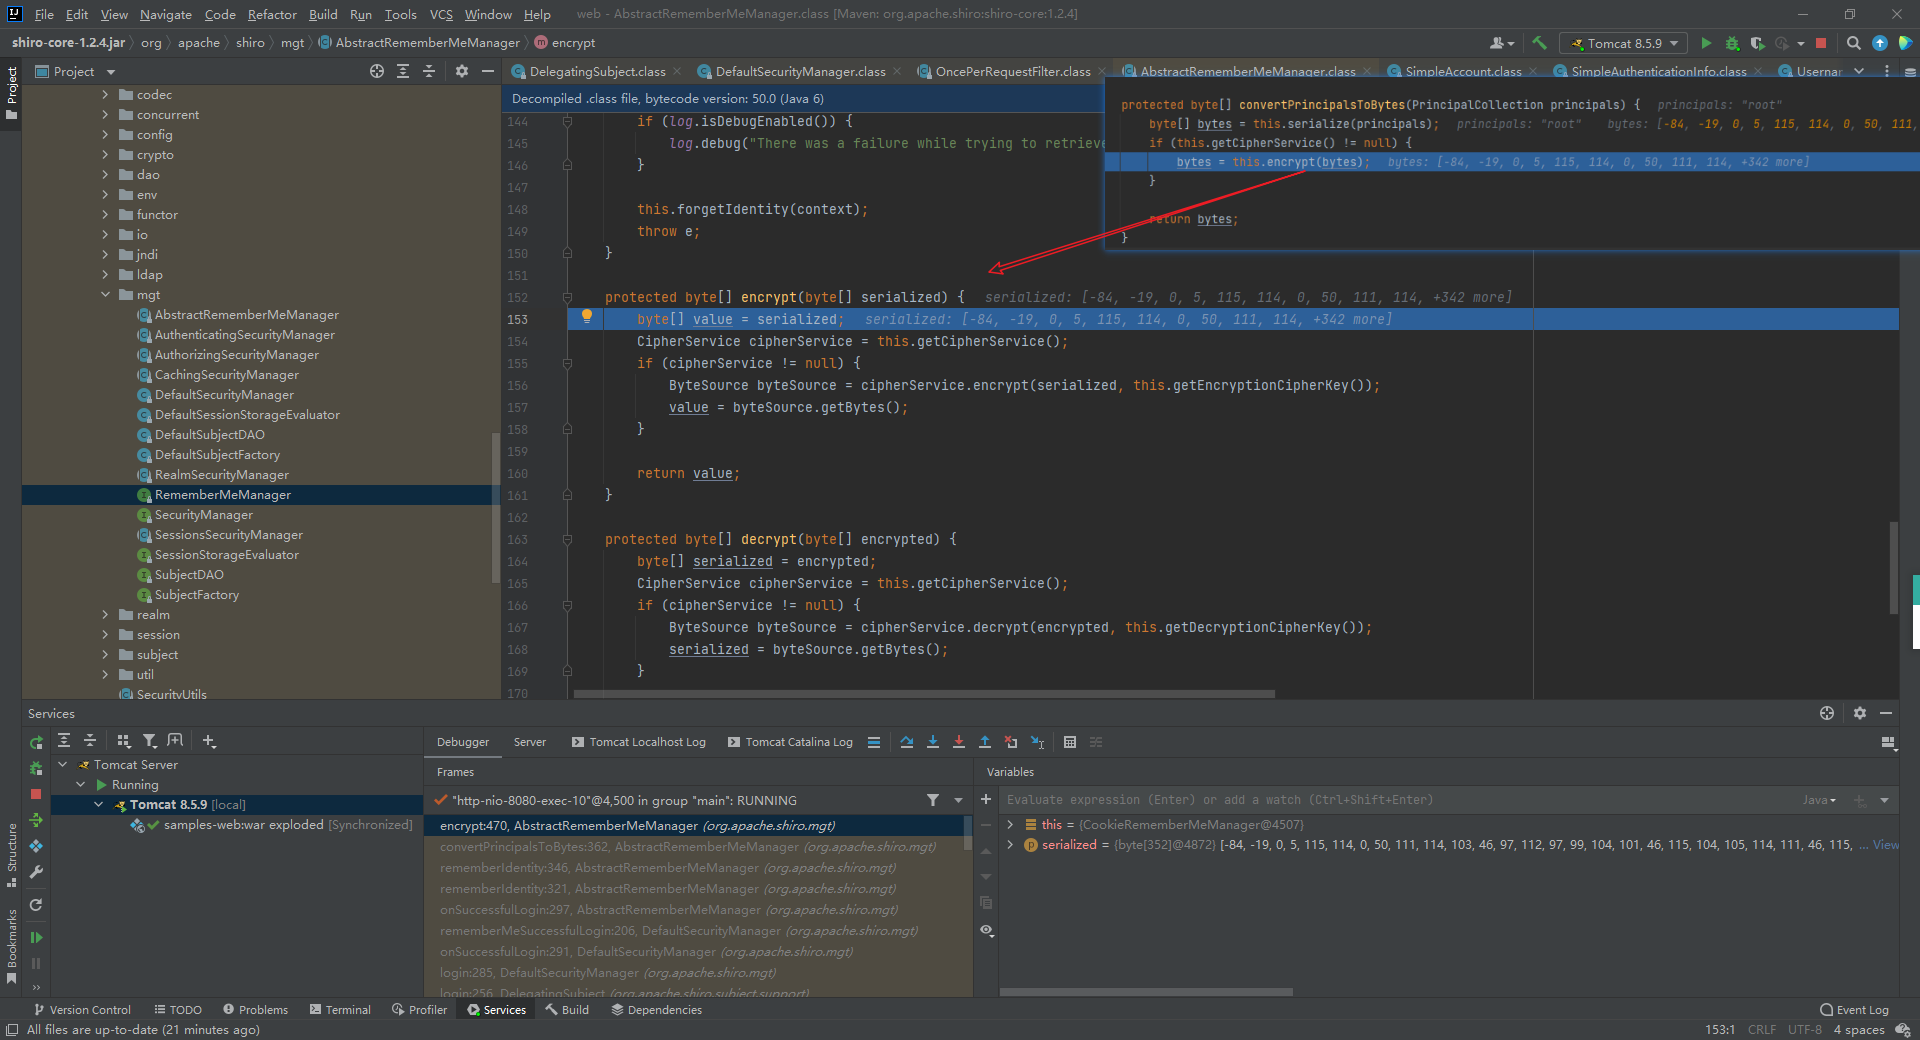Toggle the frames filter funnel icon
1920x1040 pixels.
click(x=933, y=800)
